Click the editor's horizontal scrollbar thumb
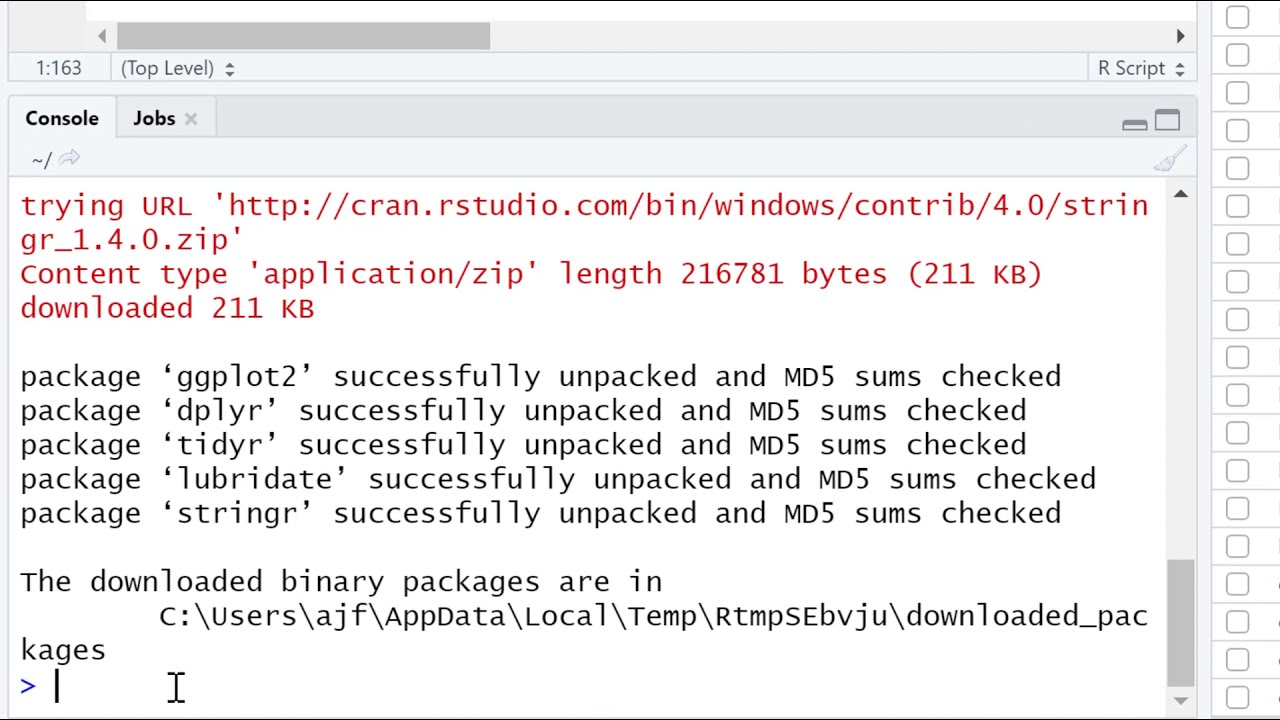Screen dimensions: 1280x720 point(303,36)
